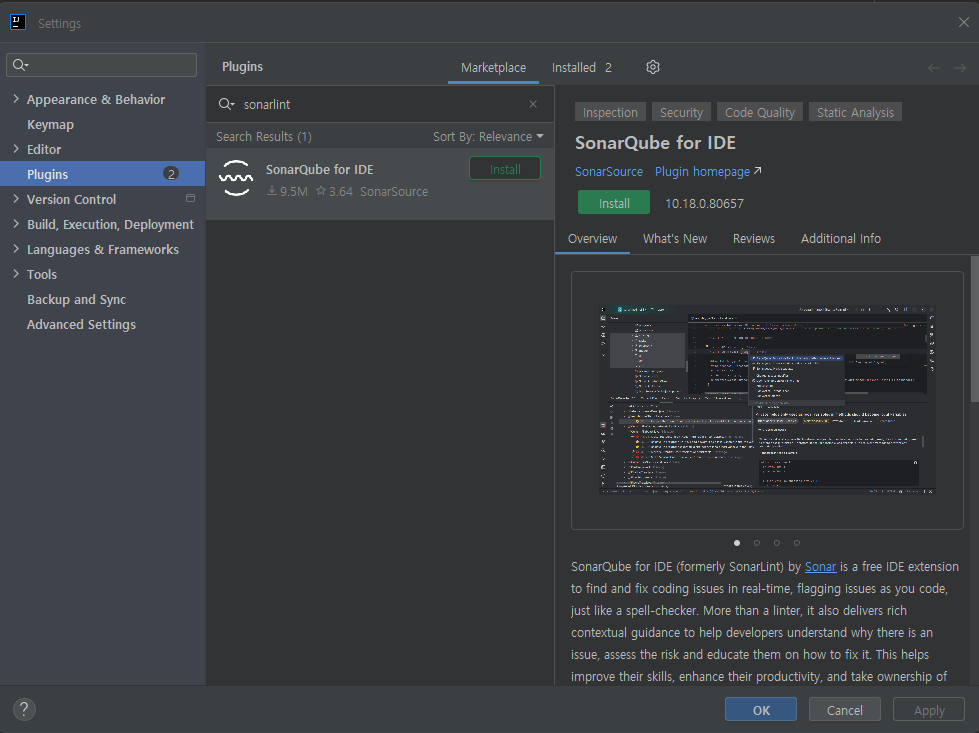
Task: Follow the Sonar hyperlink in description
Action: coord(820,566)
